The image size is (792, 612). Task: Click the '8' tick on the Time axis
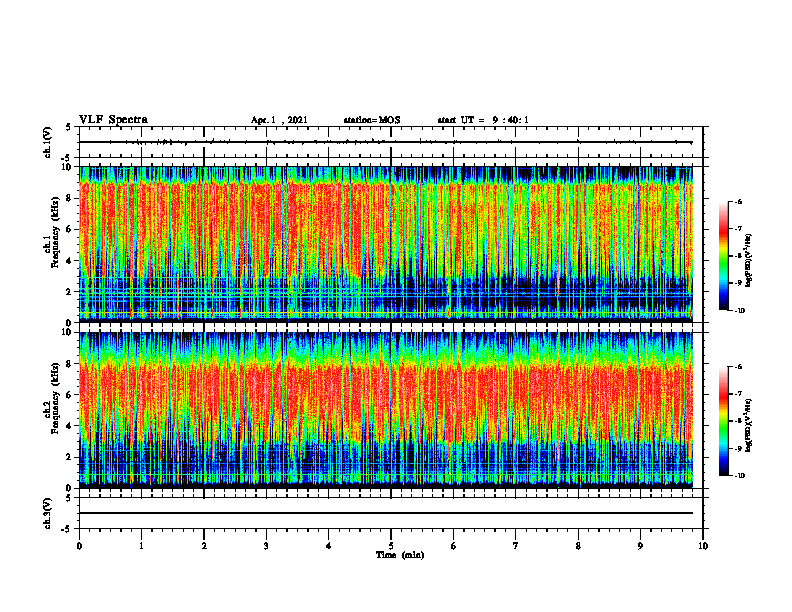click(x=578, y=546)
